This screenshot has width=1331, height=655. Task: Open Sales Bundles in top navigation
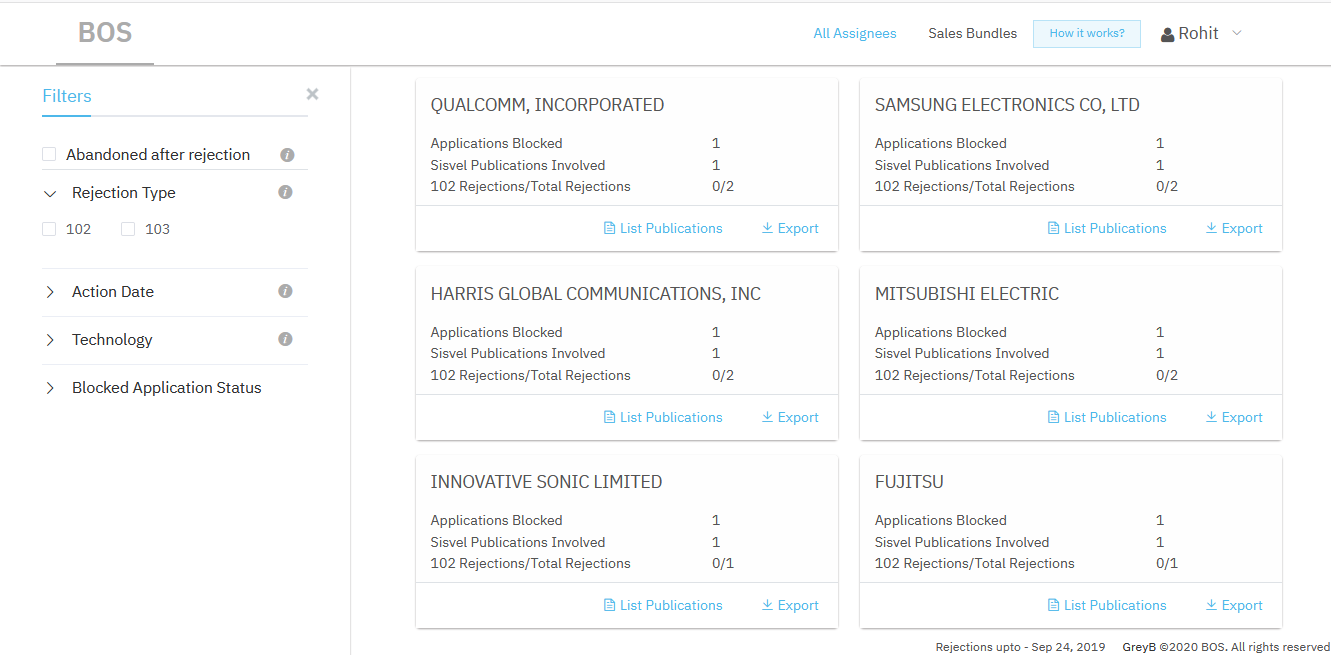click(x=972, y=33)
